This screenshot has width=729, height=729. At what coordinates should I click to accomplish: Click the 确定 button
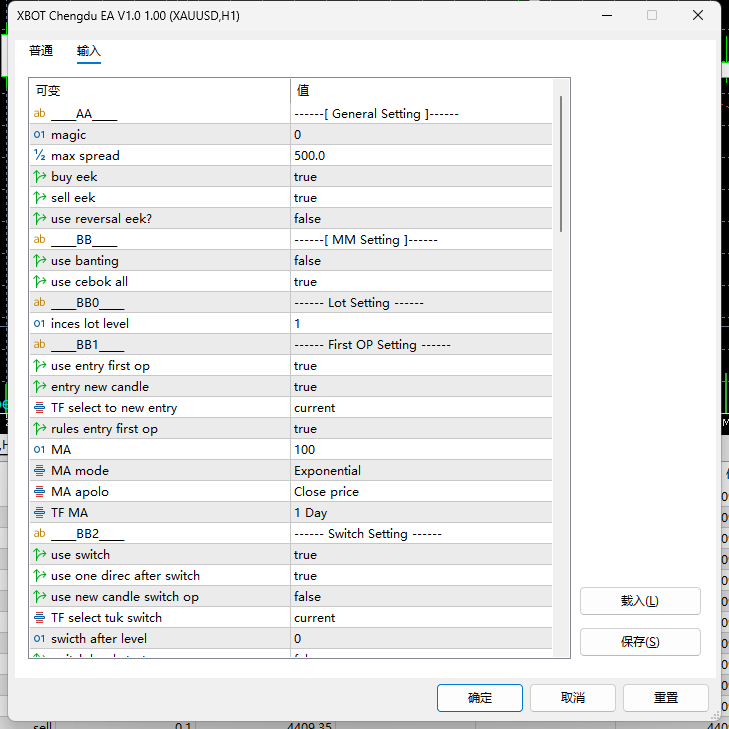[x=479, y=697]
